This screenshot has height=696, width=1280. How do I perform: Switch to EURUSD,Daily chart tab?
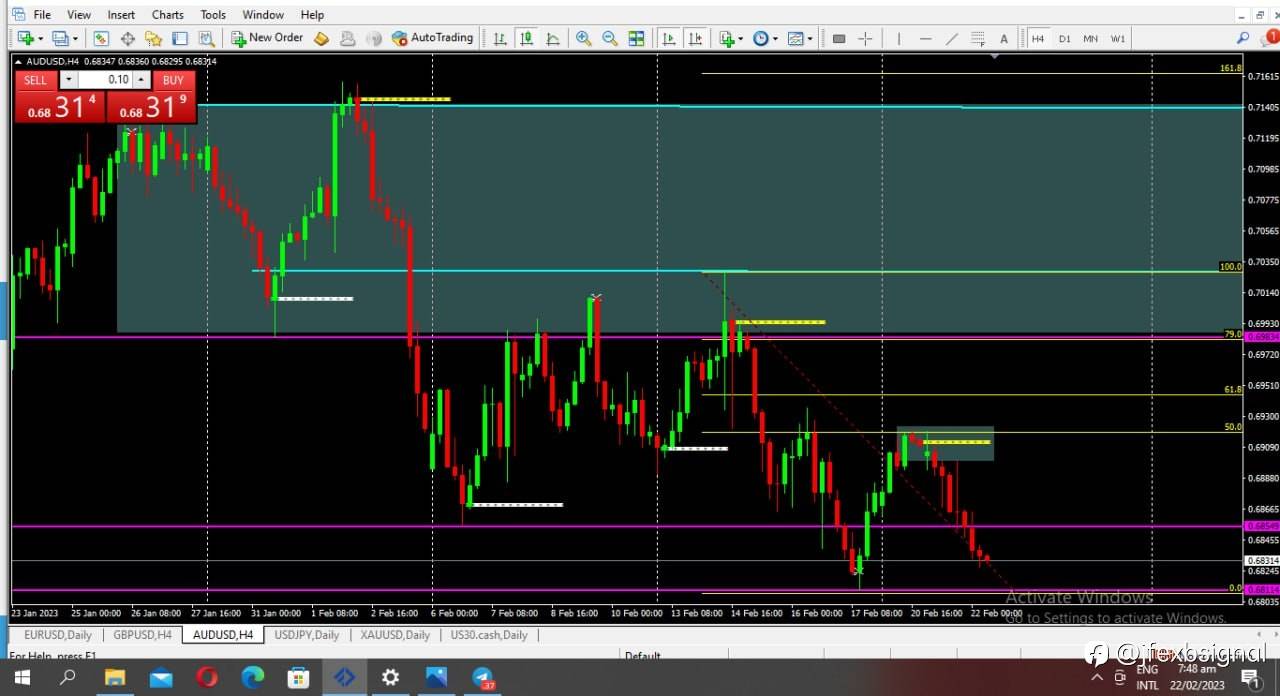[x=58, y=635]
